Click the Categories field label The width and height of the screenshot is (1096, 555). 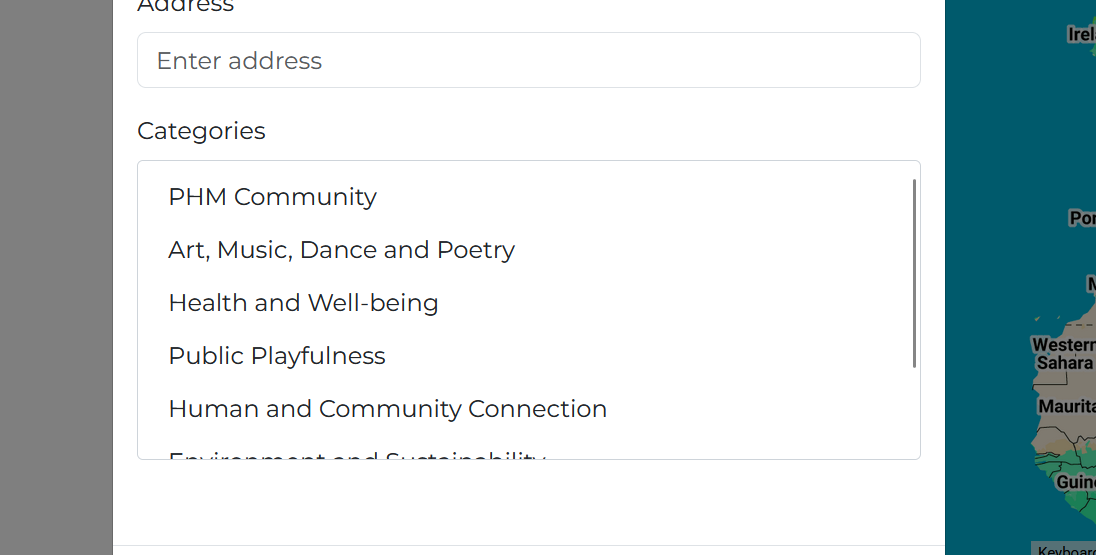point(201,131)
